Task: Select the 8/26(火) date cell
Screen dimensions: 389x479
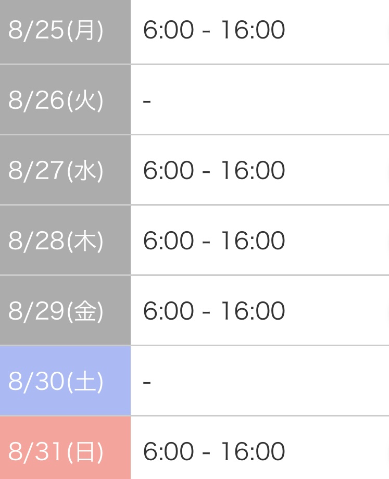Action: 65,99
